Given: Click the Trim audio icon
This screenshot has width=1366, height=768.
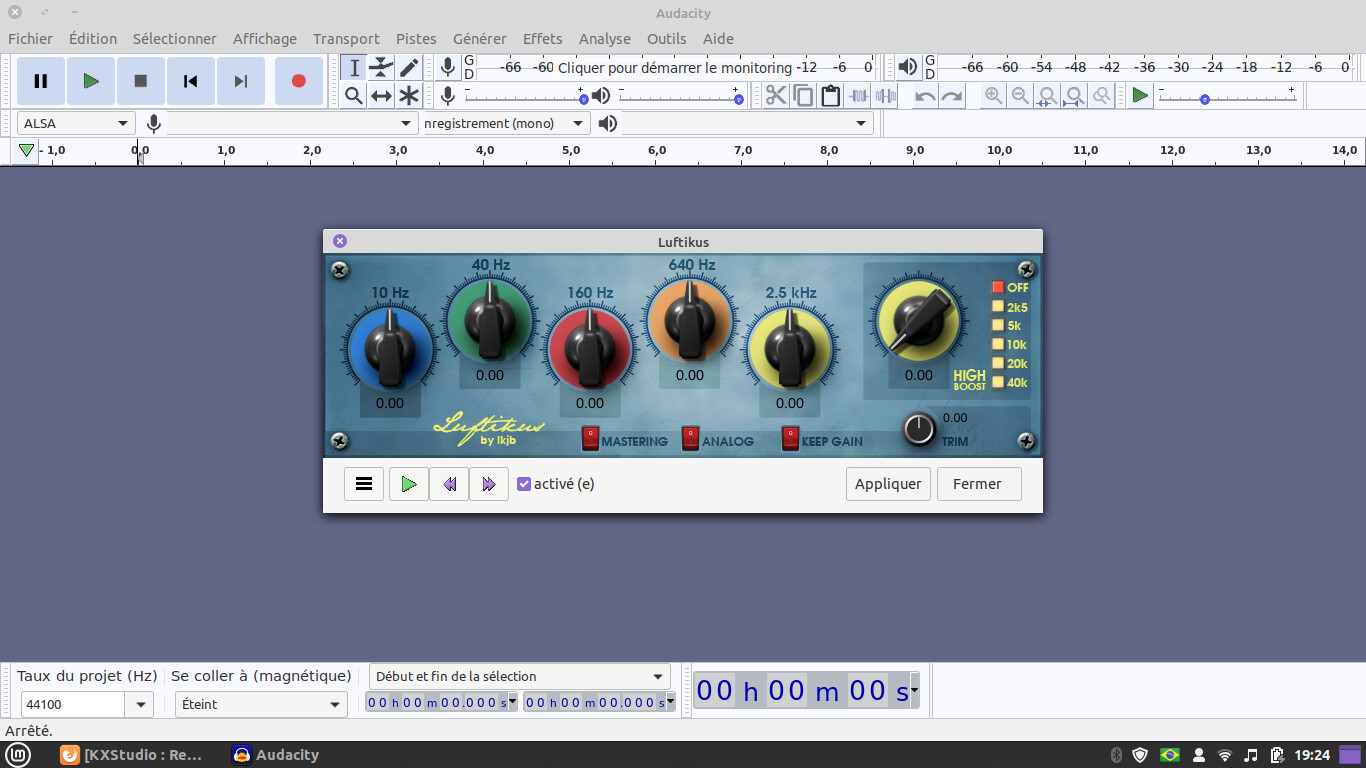Looking at the screenshot, I should [858, 95].
